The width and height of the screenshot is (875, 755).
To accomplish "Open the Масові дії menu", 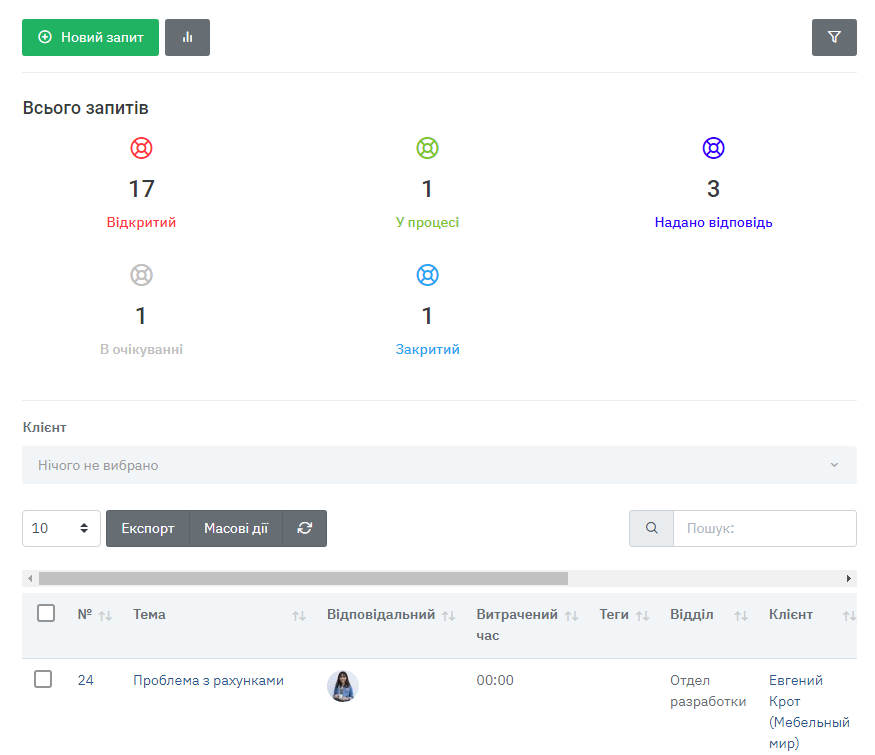I will (x=236, y=529).
